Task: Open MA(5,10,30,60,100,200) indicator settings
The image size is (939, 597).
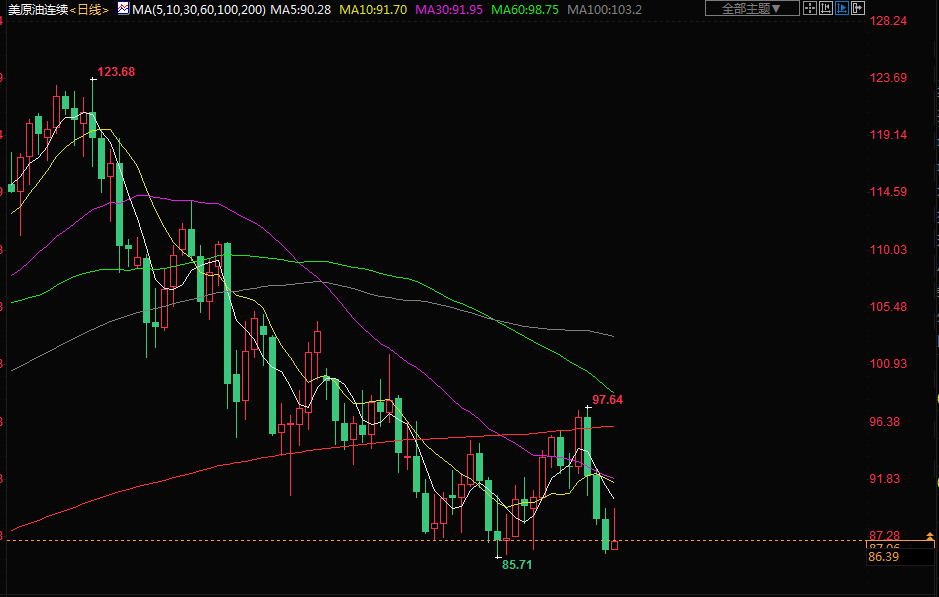Action: pyautogui.click(x=199, y=9)
